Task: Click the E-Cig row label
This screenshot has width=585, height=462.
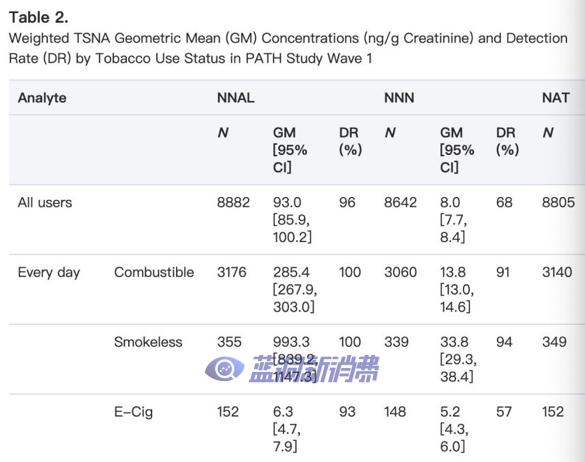Action: click(x=134, y=412)
